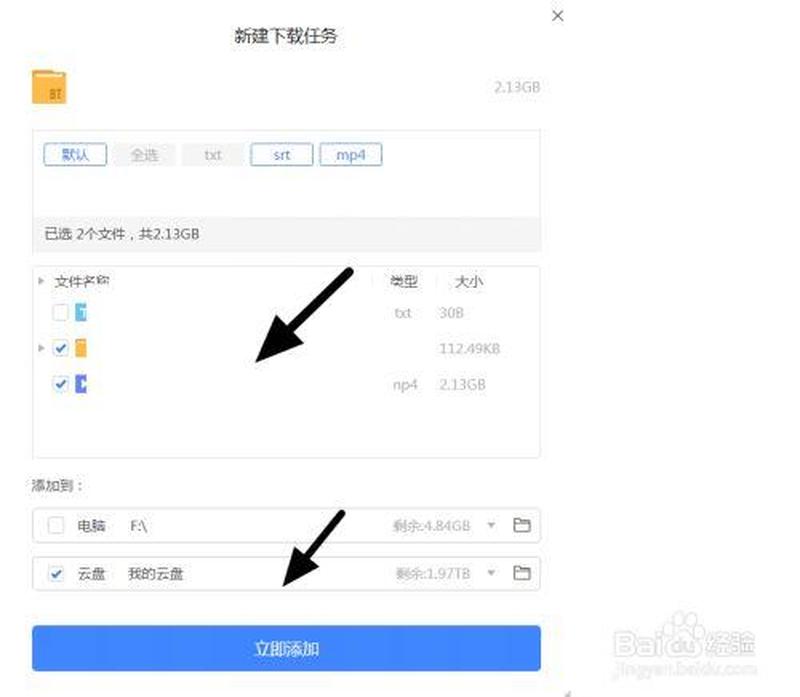
Task: Click the F:\ path field
Action: (x=139, y=526)
